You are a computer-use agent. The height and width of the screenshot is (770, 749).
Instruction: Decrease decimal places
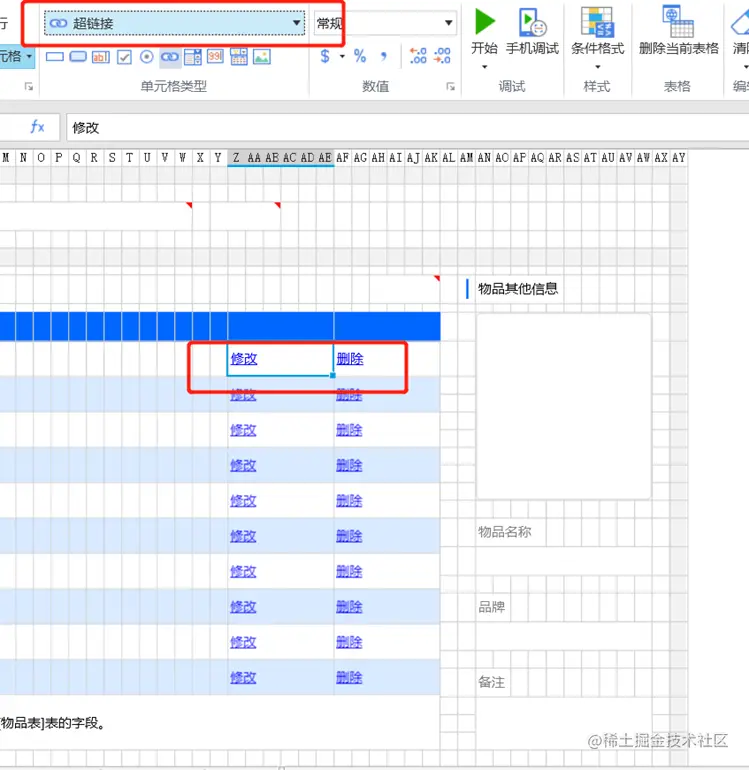[x=442, y=56]
